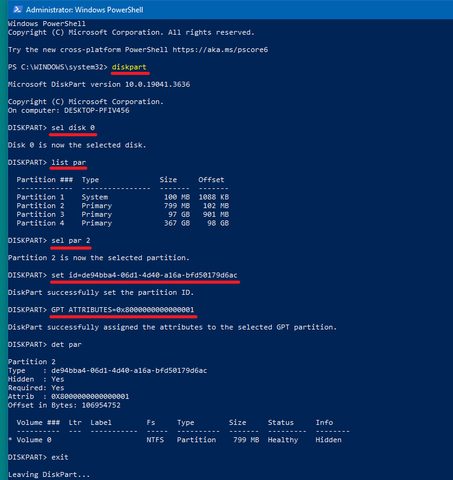This screenshot has height=480, width=453.
Task: Click the 'Leaving DiskPart...' line
Action: 49,474
